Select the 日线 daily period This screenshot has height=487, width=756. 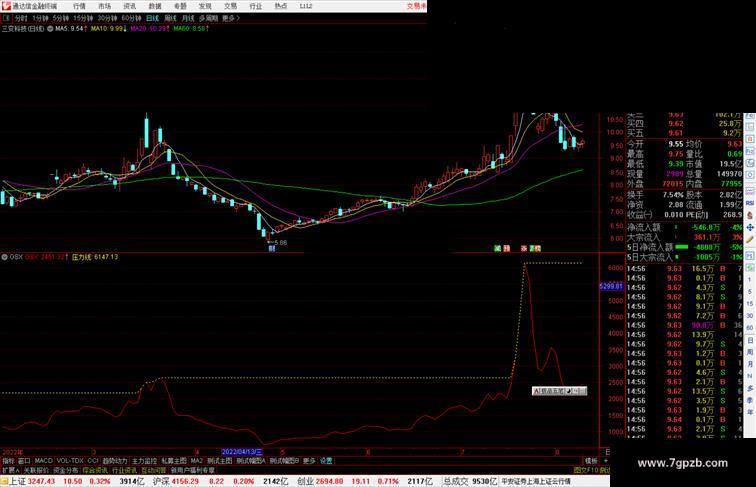(x=152, y=18)
